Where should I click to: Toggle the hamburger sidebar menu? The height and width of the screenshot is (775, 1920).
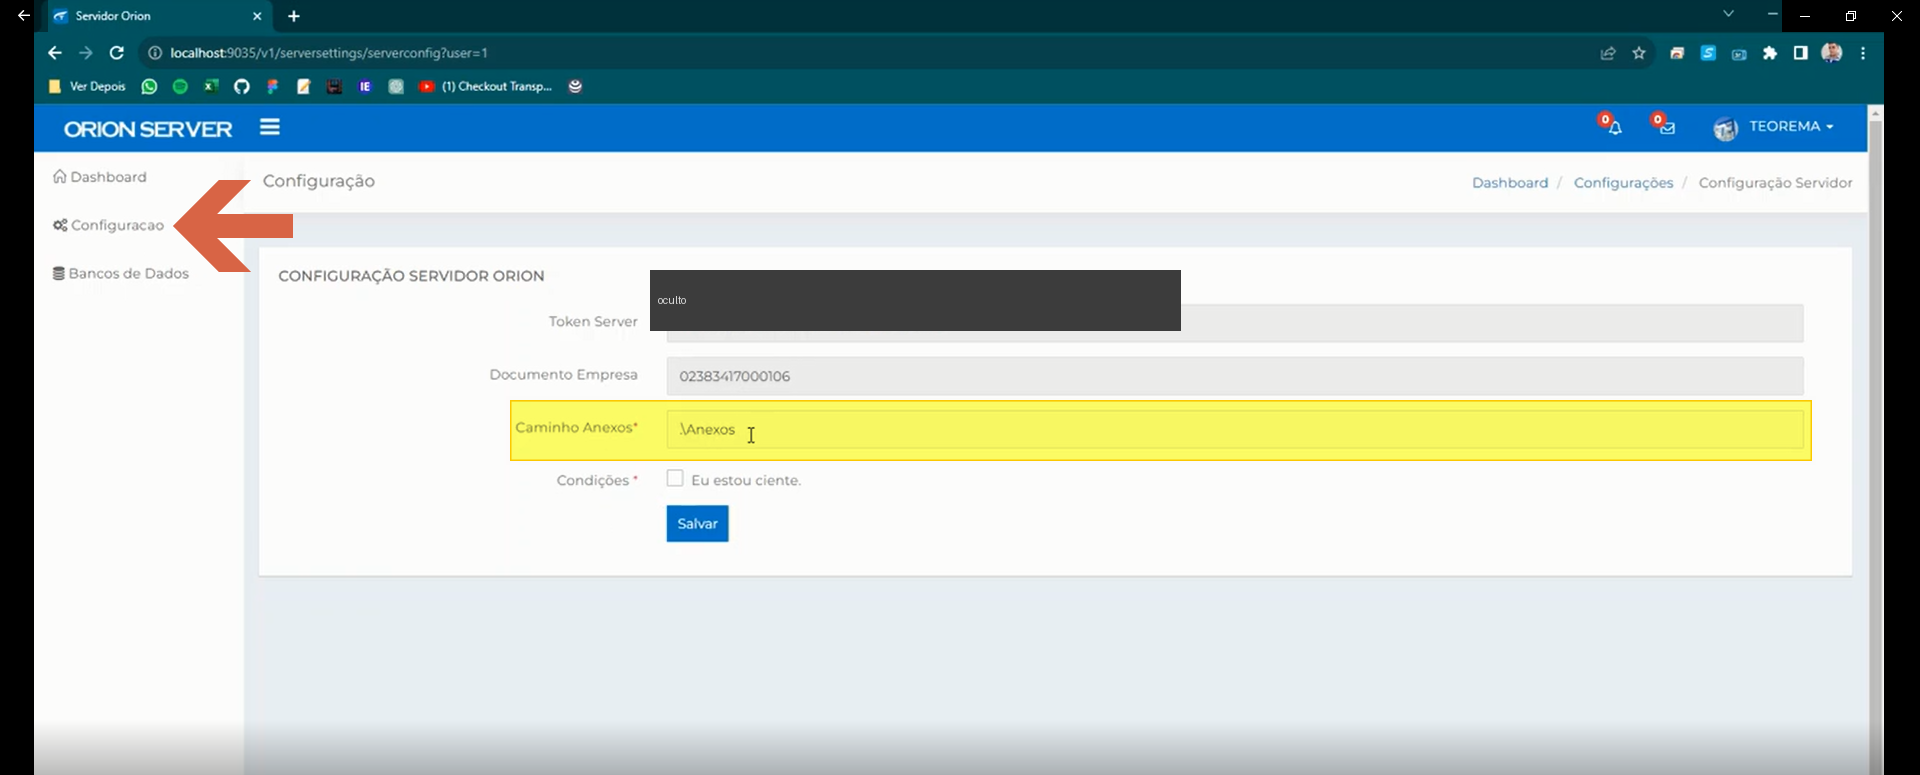pyautogui.click(x=270, y=127)
